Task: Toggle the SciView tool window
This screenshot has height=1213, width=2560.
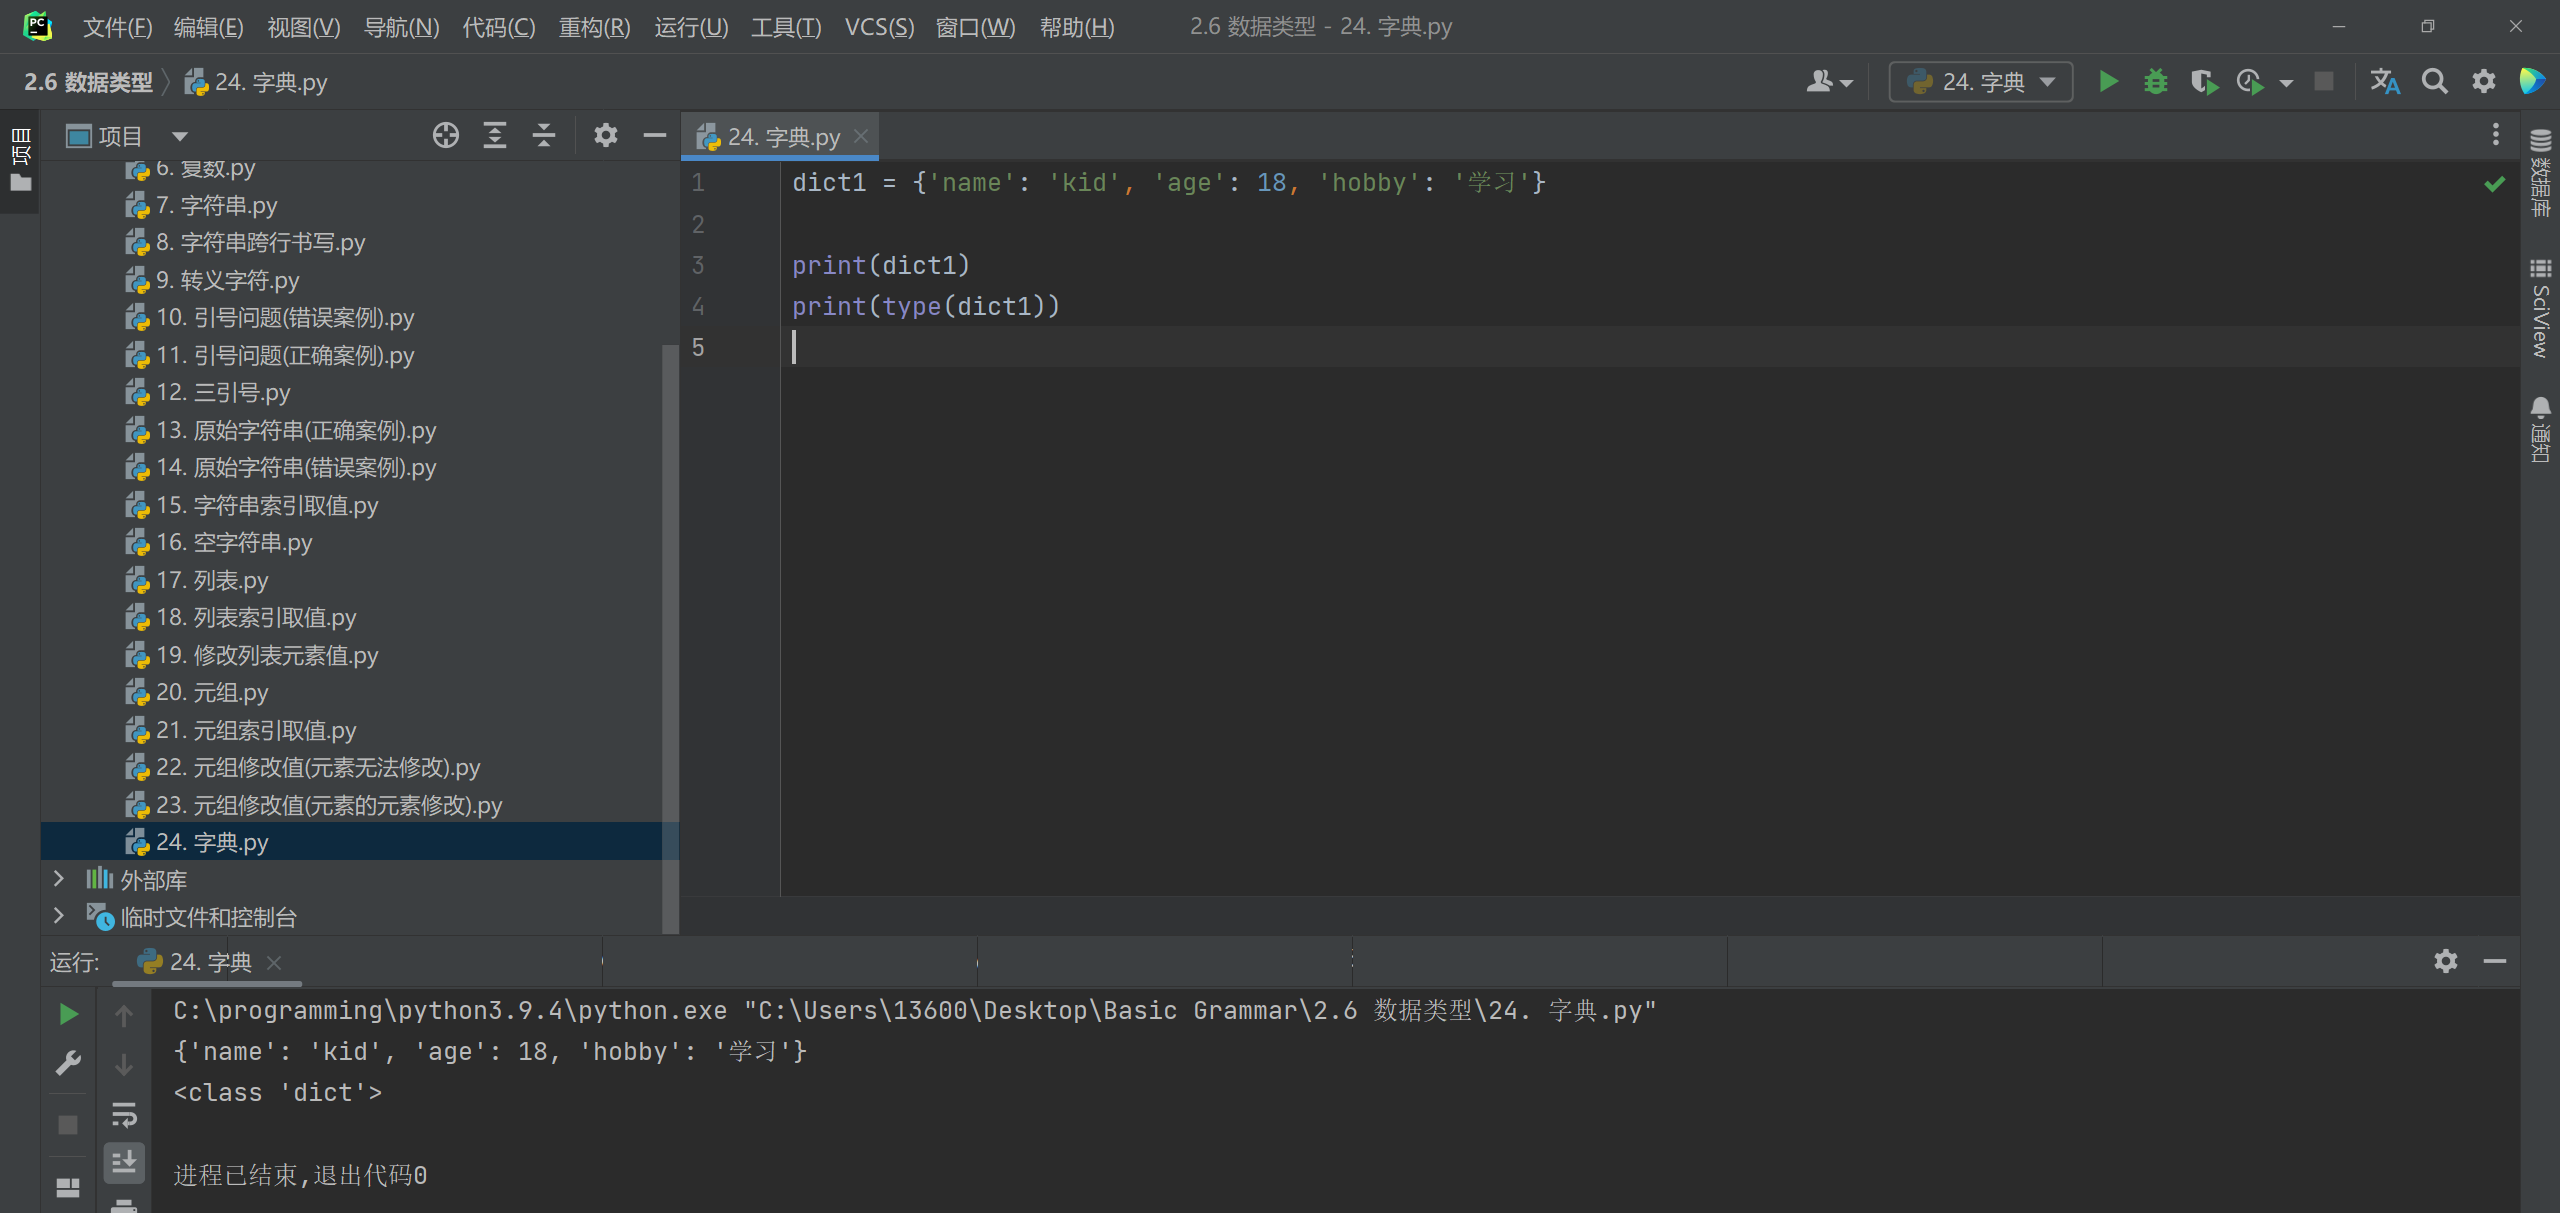Action: (2540, 309)
